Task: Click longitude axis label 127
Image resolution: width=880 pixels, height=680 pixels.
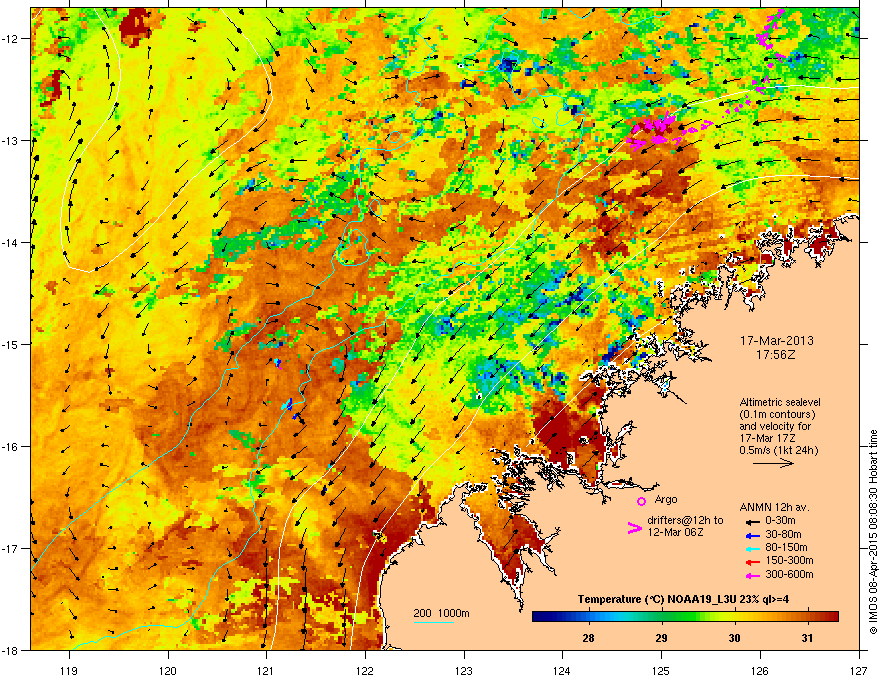Action: click(859, 670)
